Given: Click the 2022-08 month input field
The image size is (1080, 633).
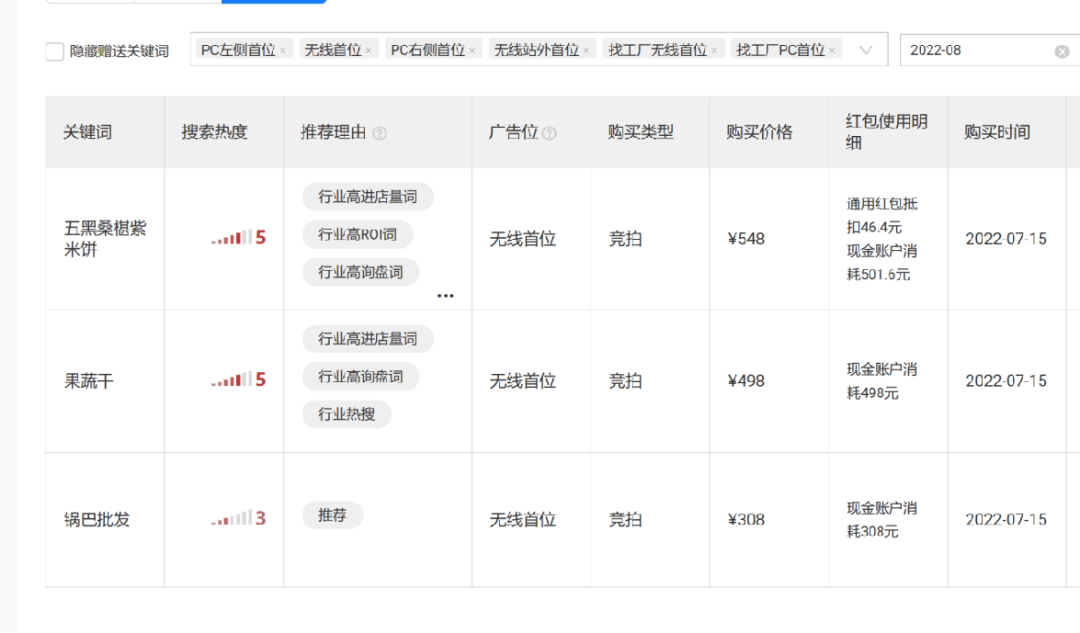Looking at the screenshot, I should 975,50.
